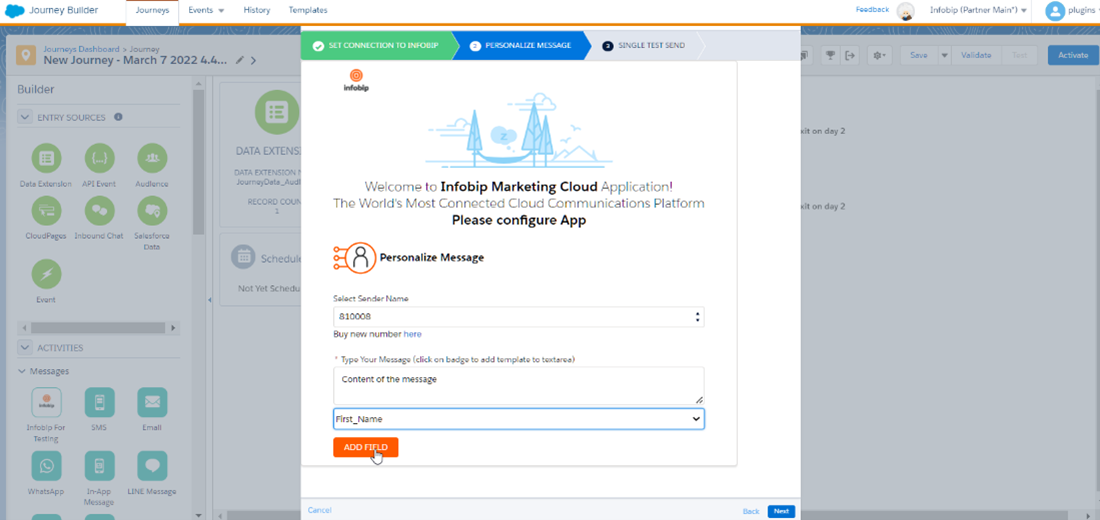The image size is (1100, 520).
Task: Click inside the message content textarea
Action: pos(518,385)
